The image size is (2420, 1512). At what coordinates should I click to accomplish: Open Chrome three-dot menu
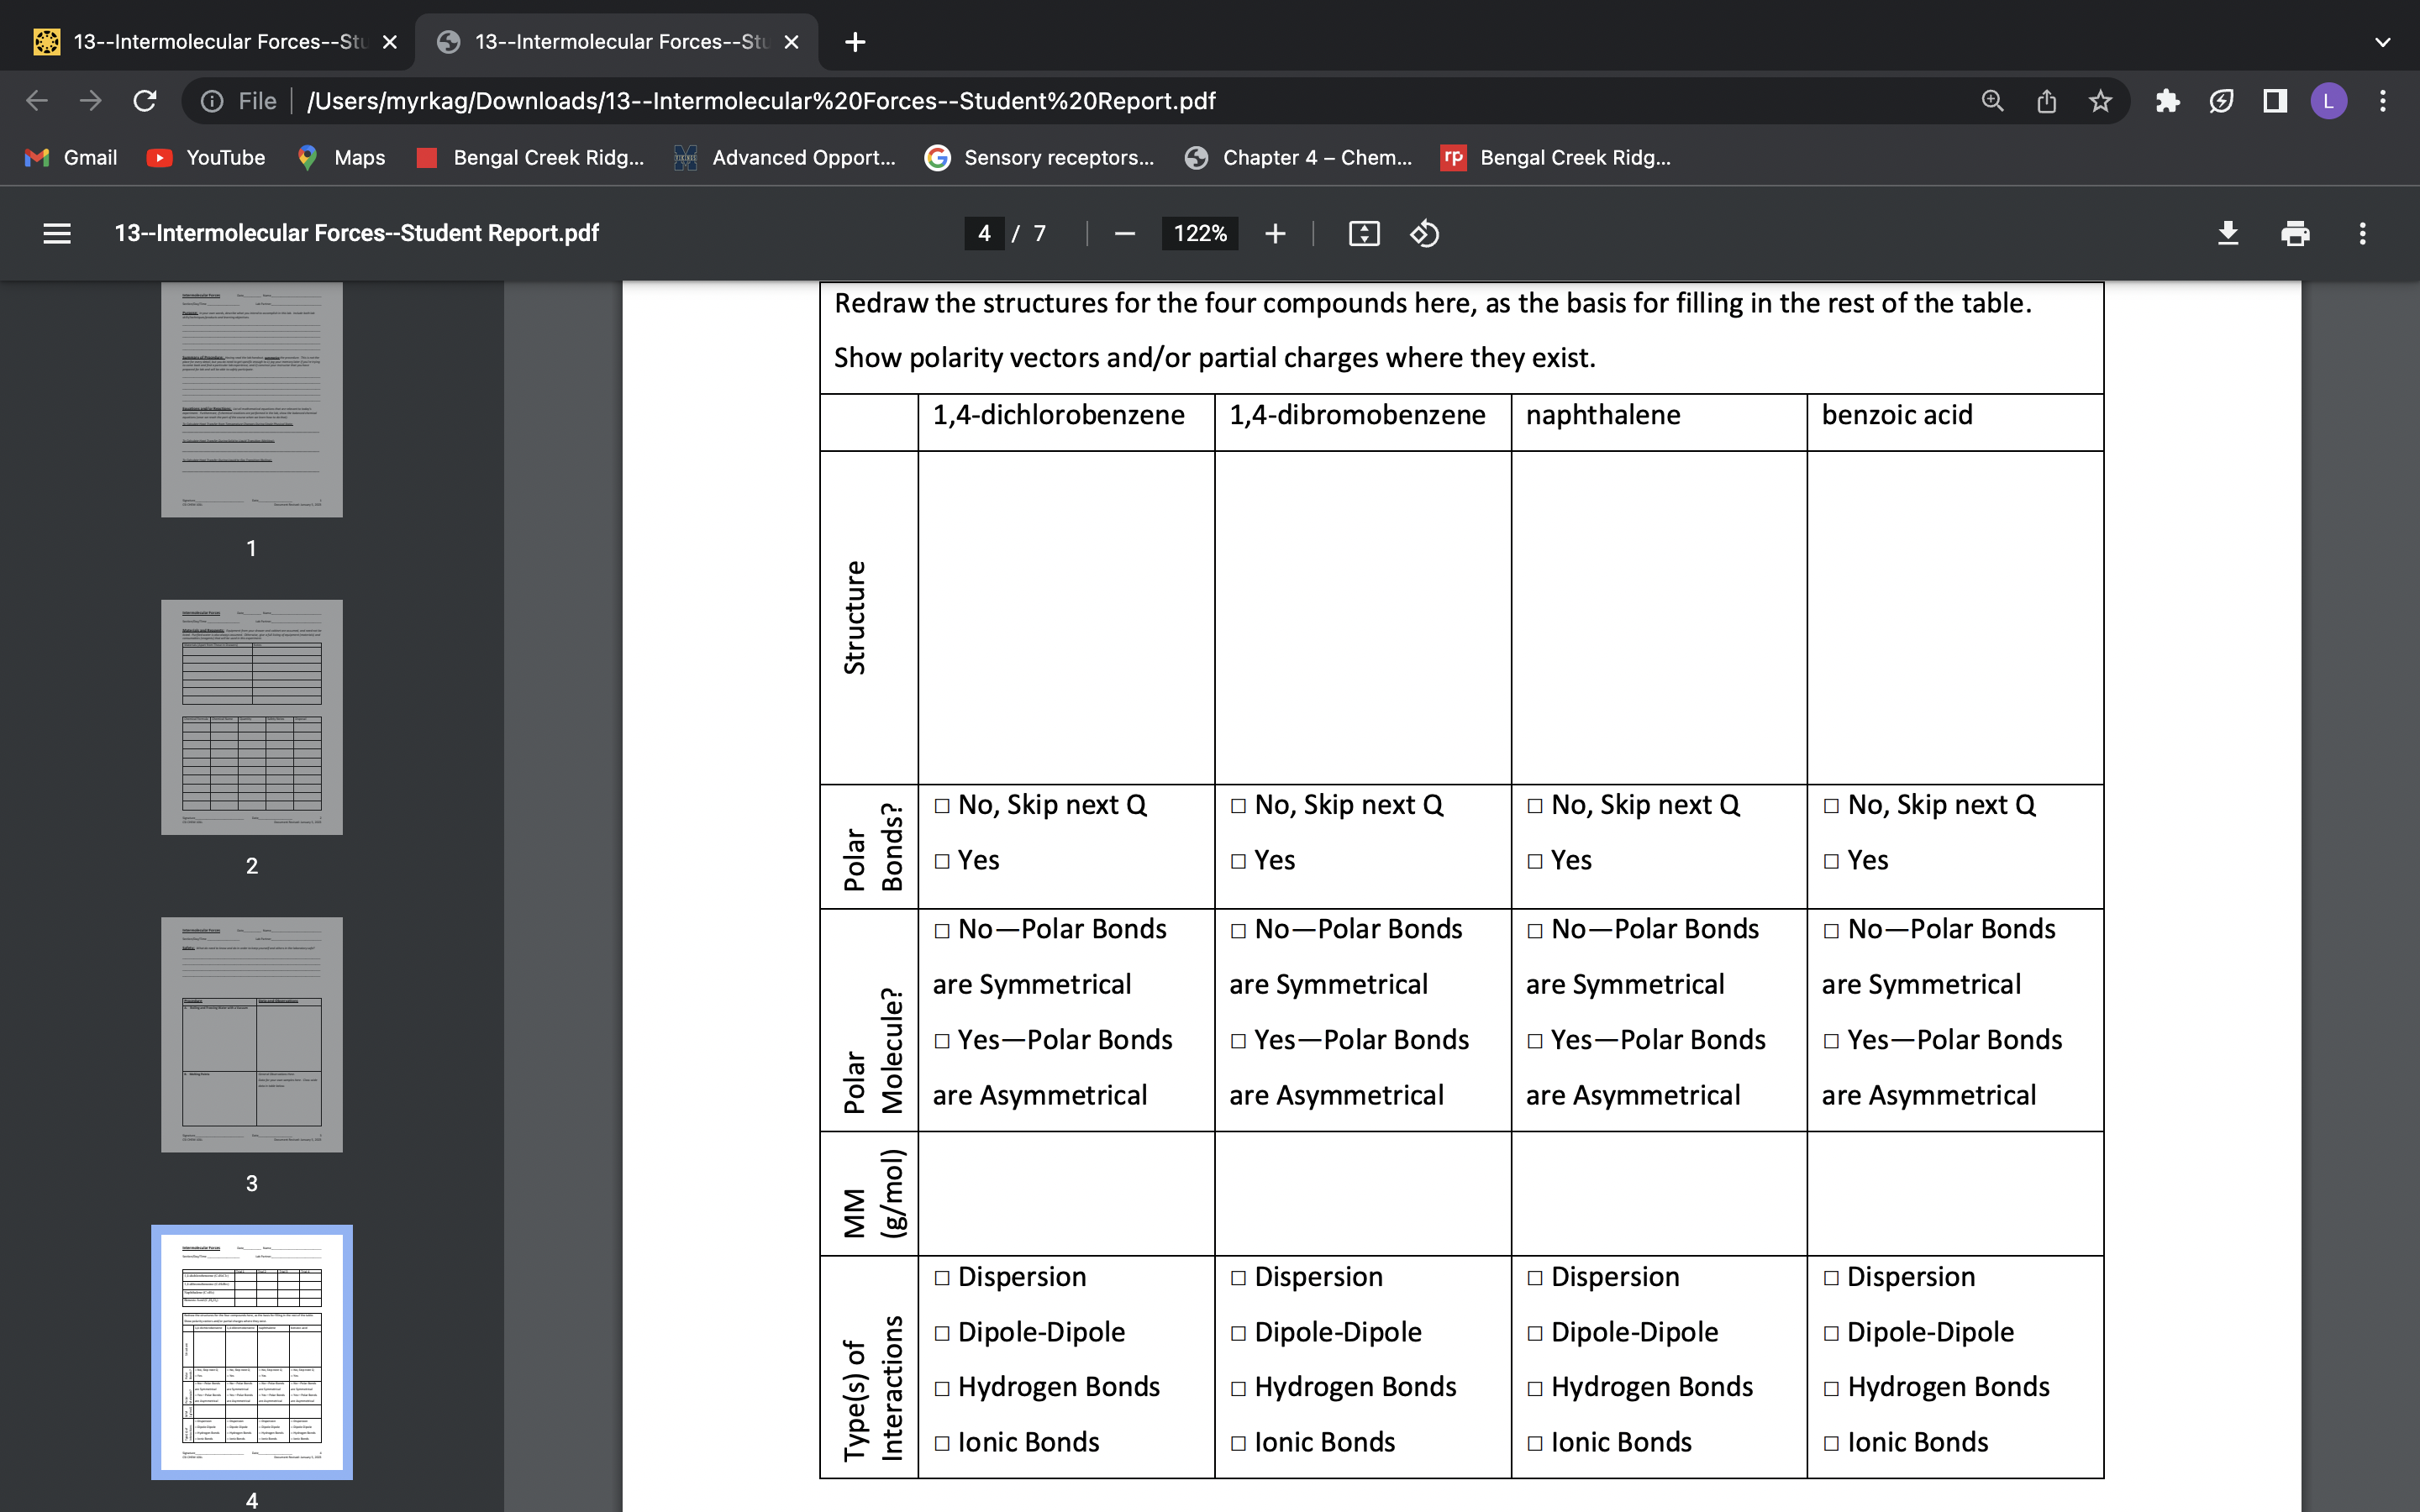pyautogui.click(x=2382, y=101)
